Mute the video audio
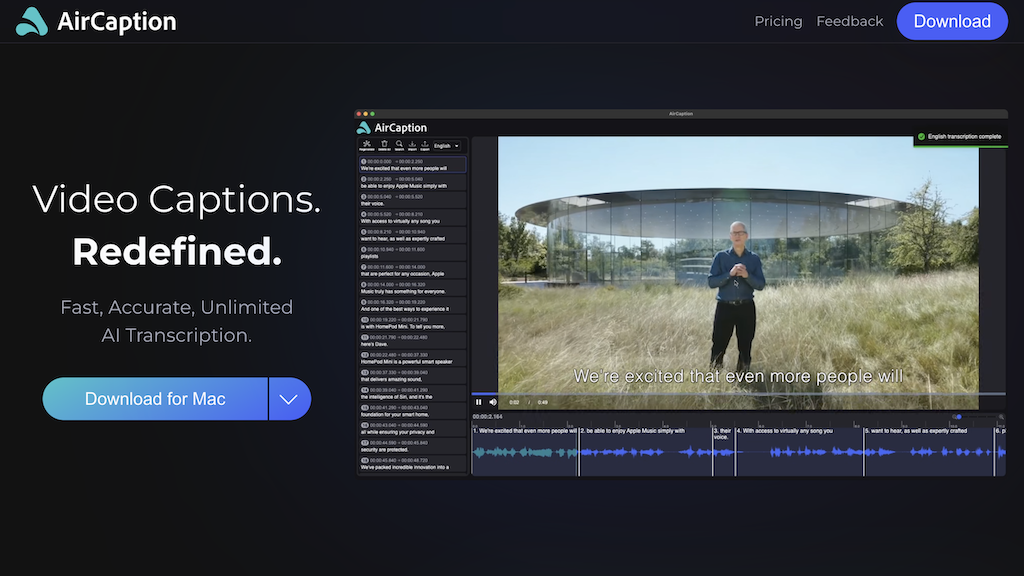The image size is (1024, 576). click(x=493, y=402)
